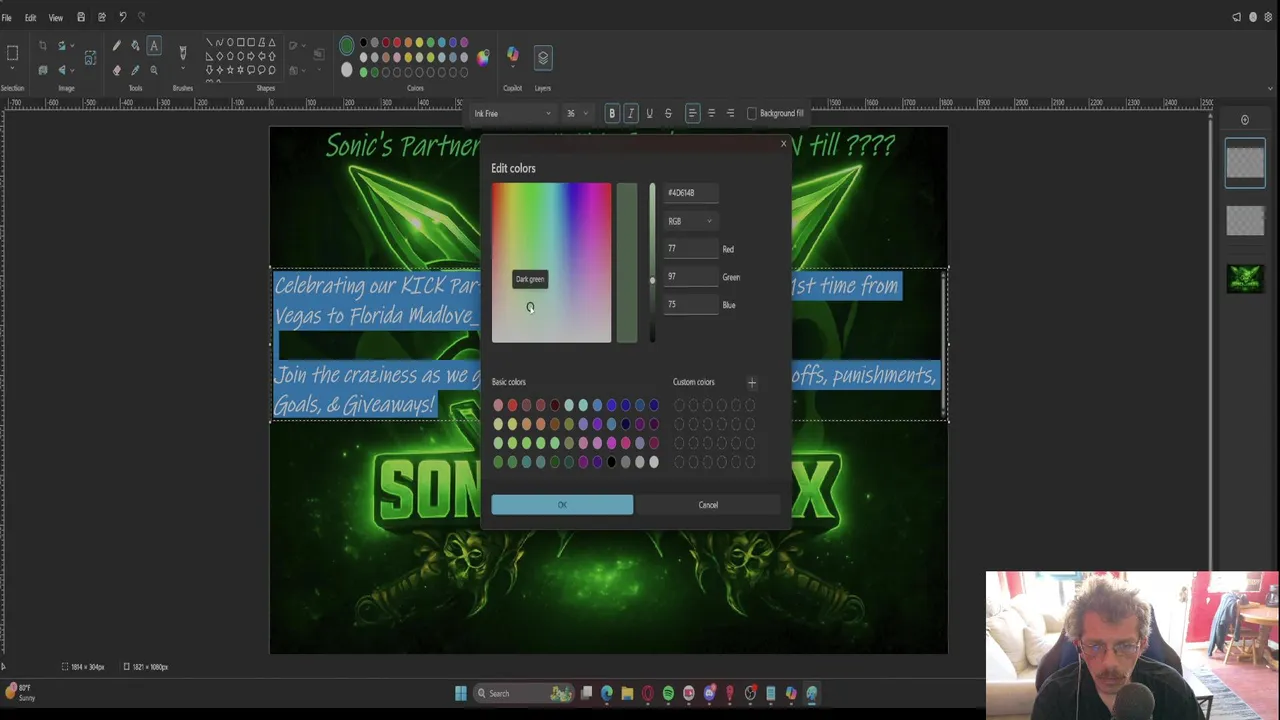1280x720 pixels.
Task: Select the green logo layer thumbnail
Action: coord(1245,278)
